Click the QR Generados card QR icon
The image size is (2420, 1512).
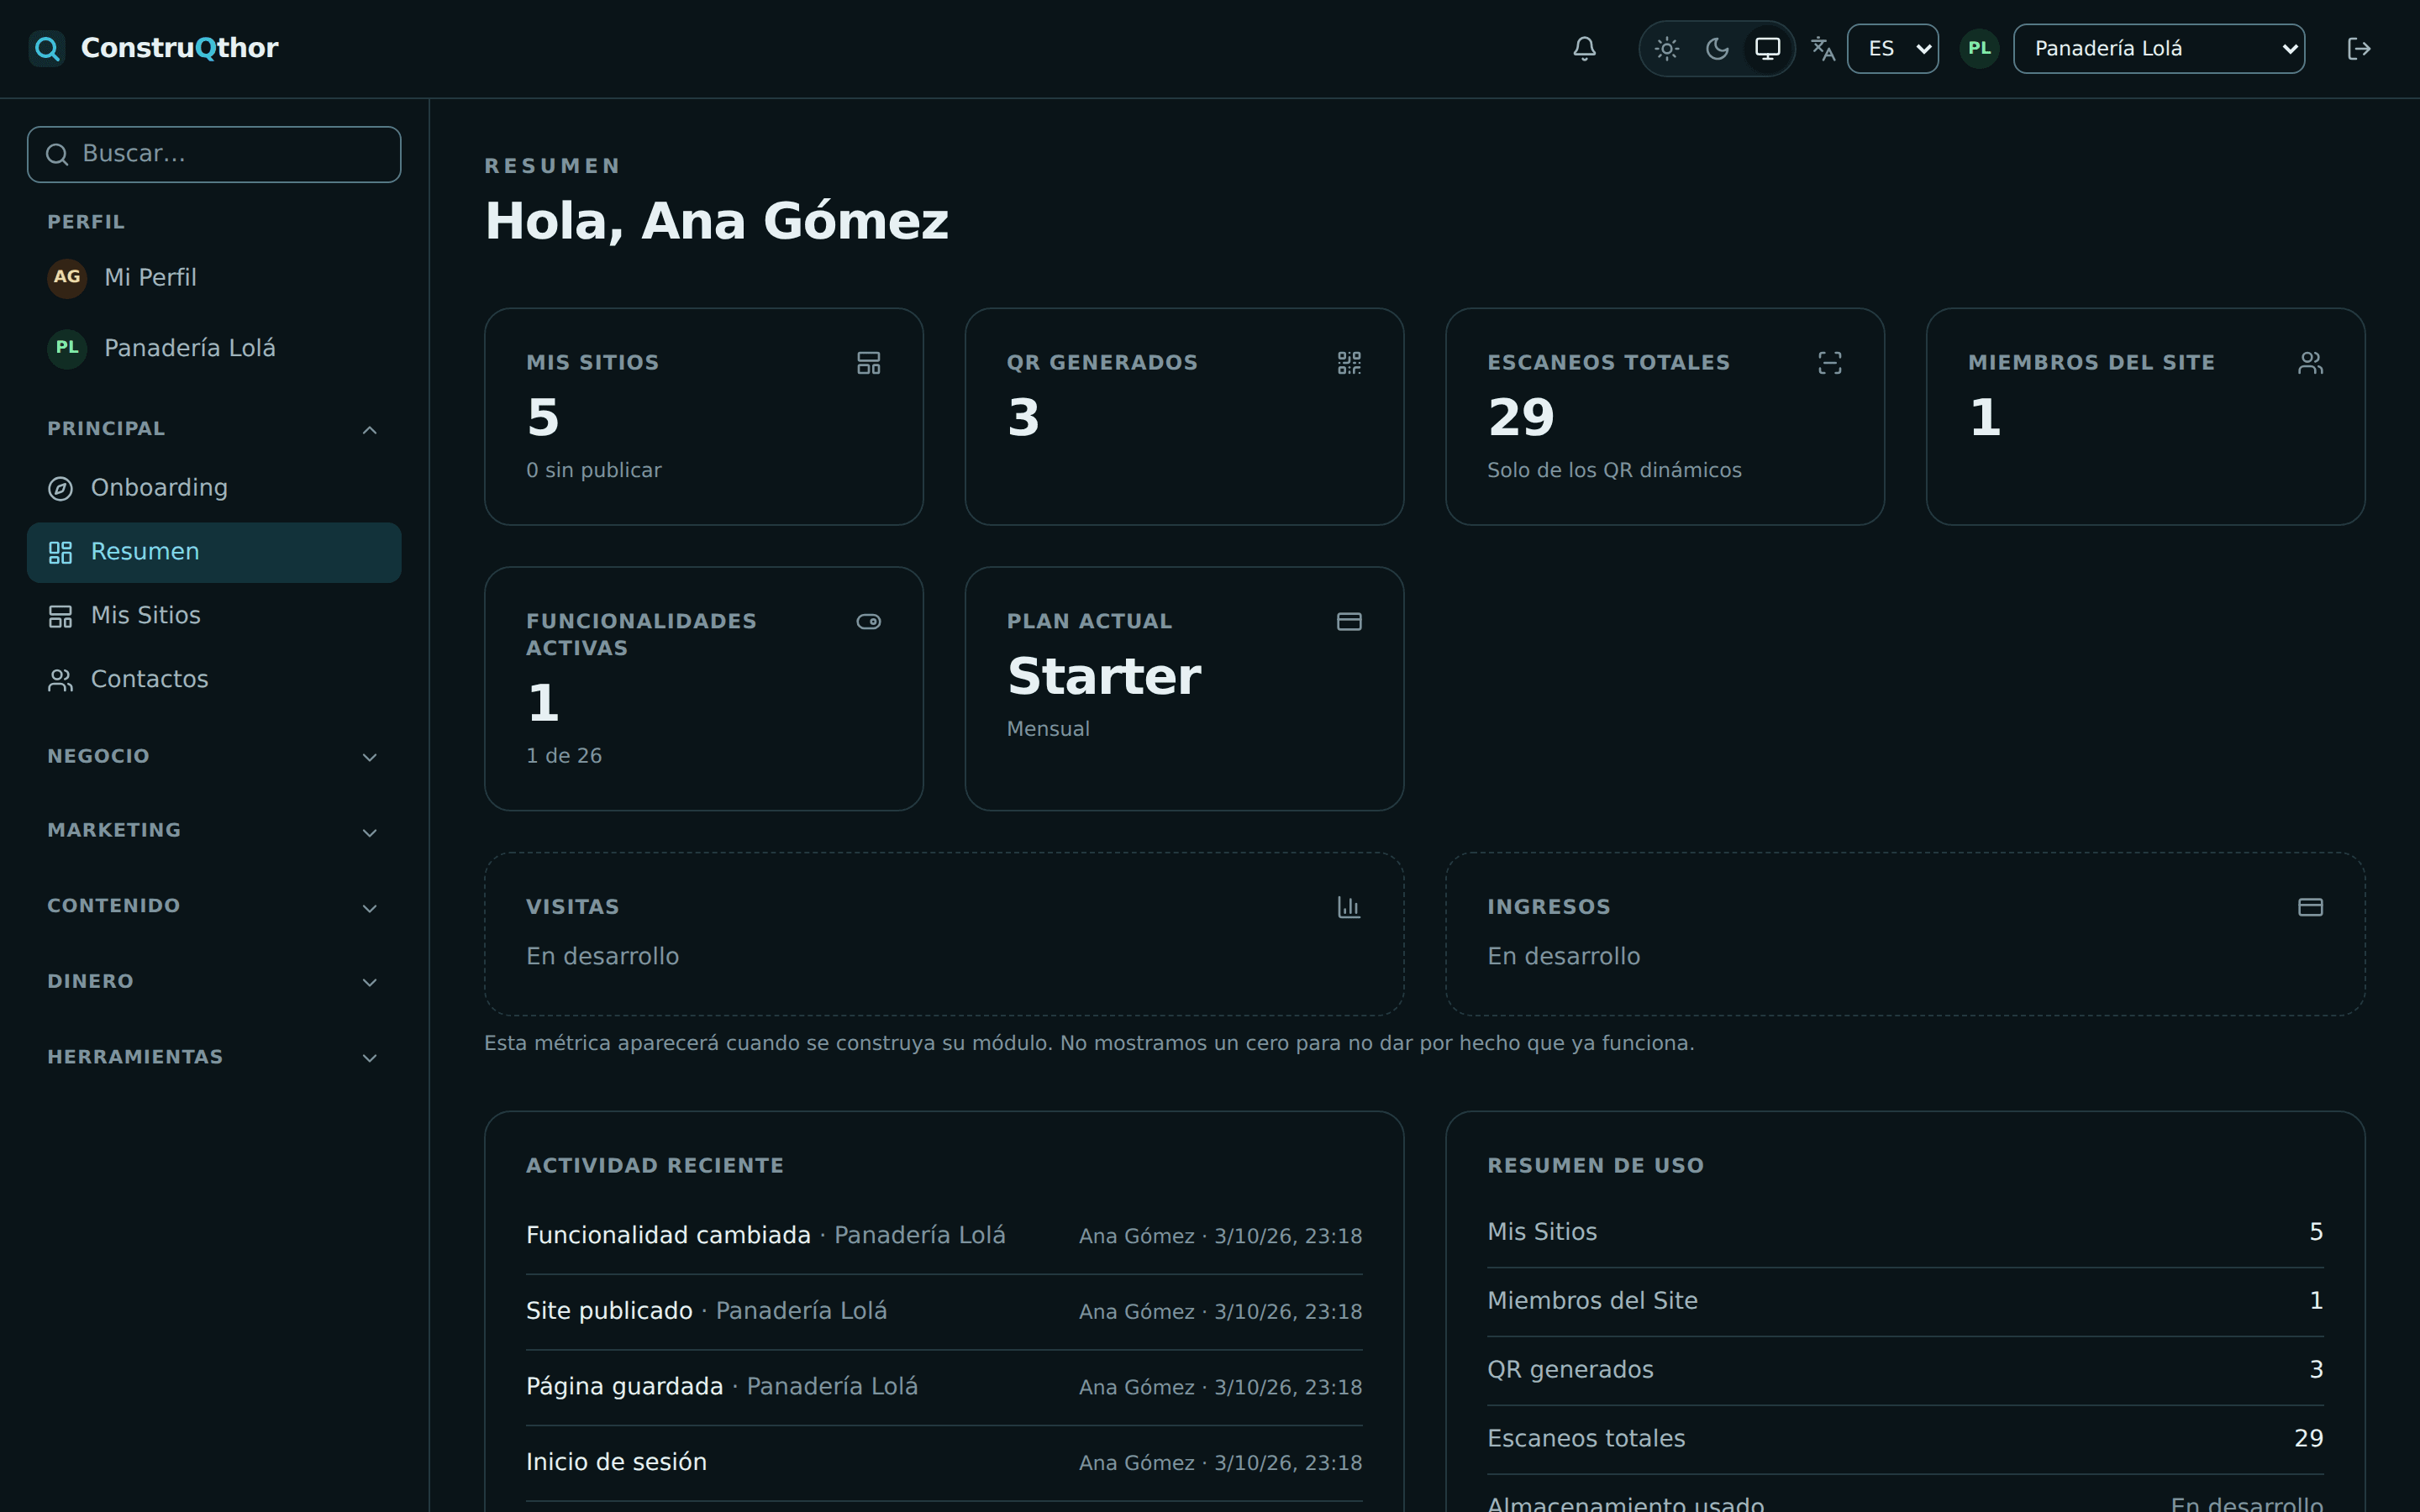(1349, 363)
